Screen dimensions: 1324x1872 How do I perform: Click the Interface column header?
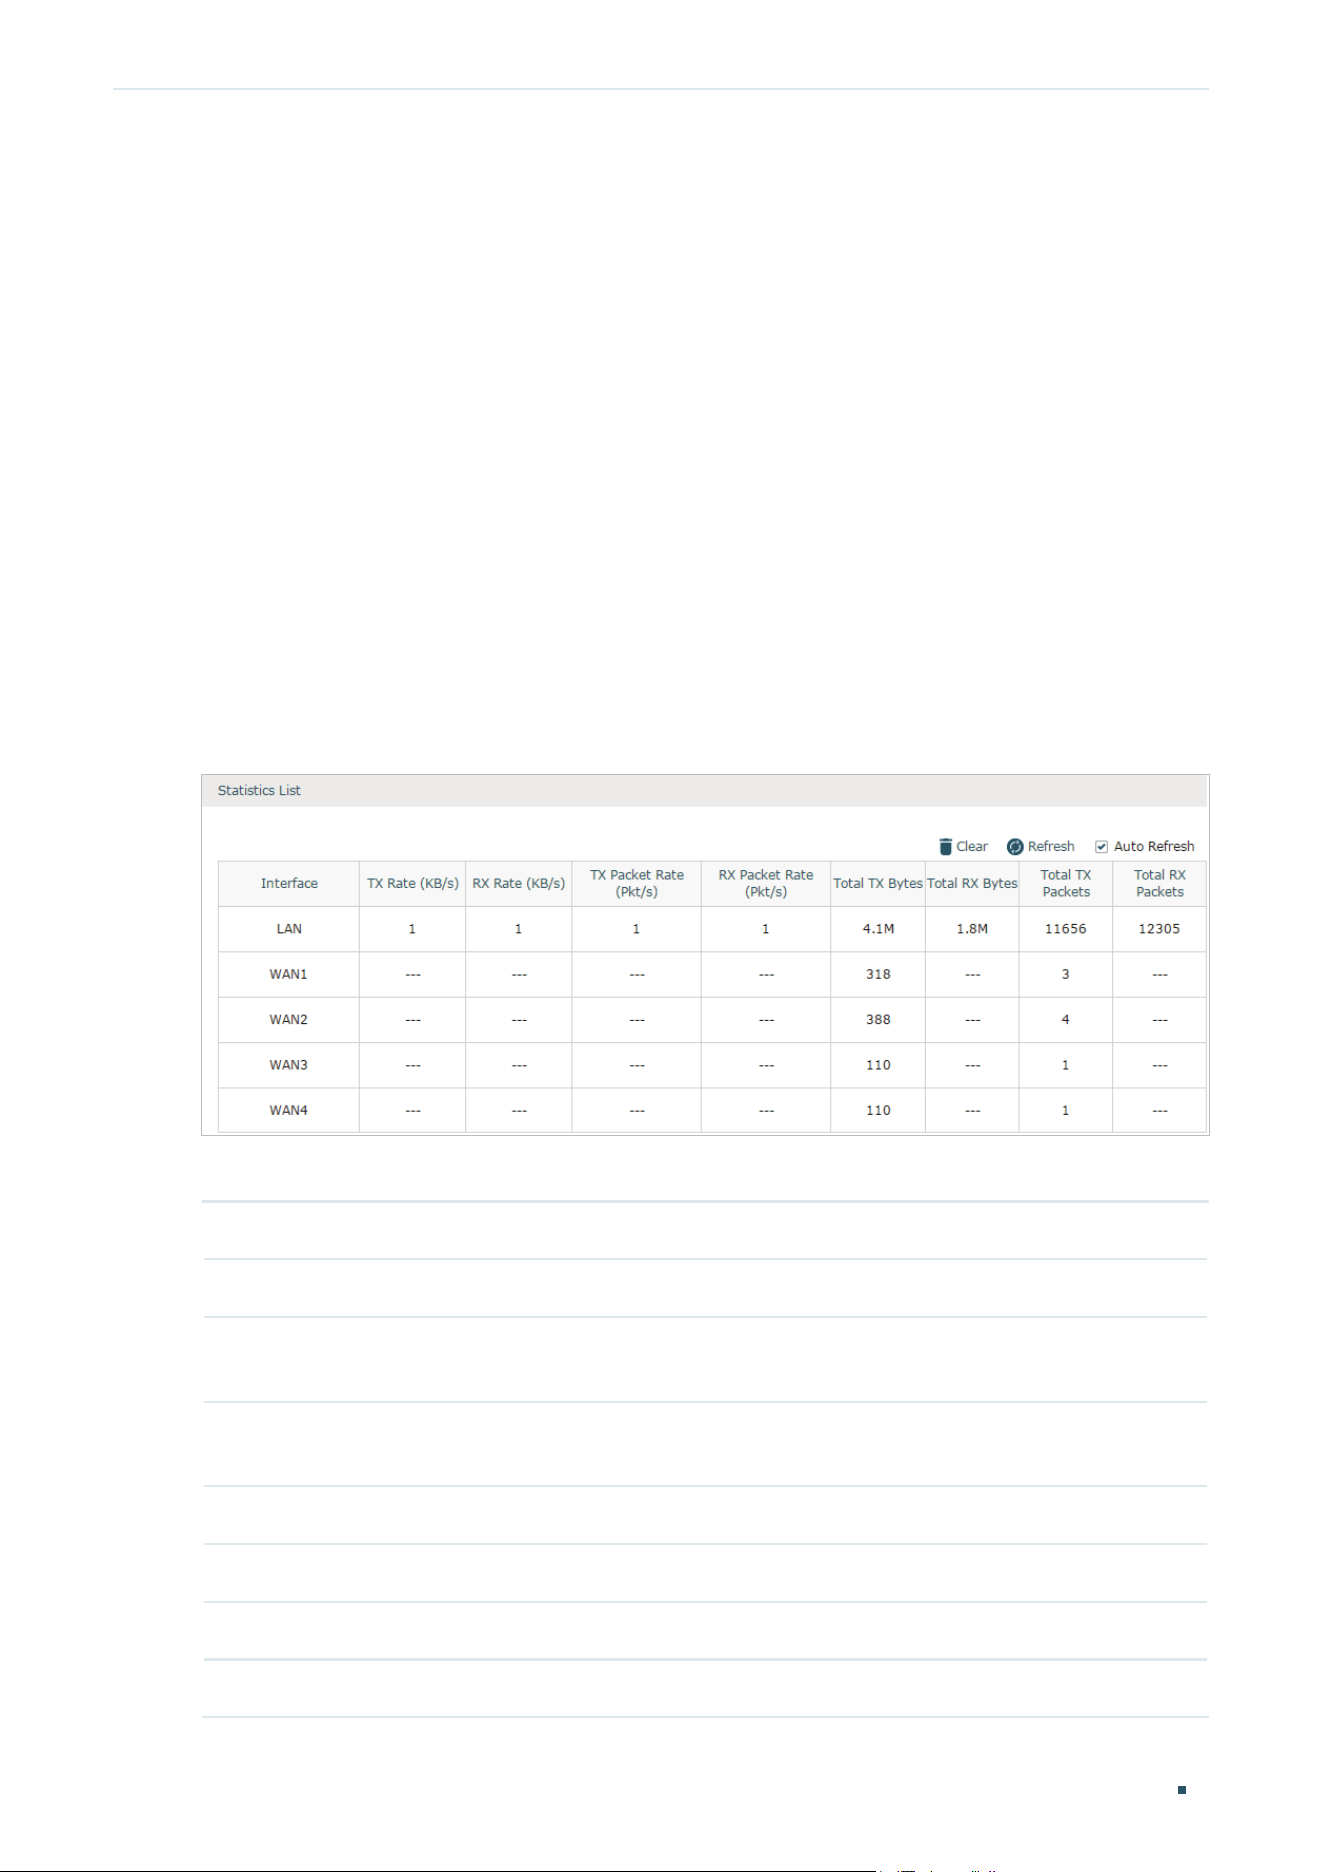[289, 884]
